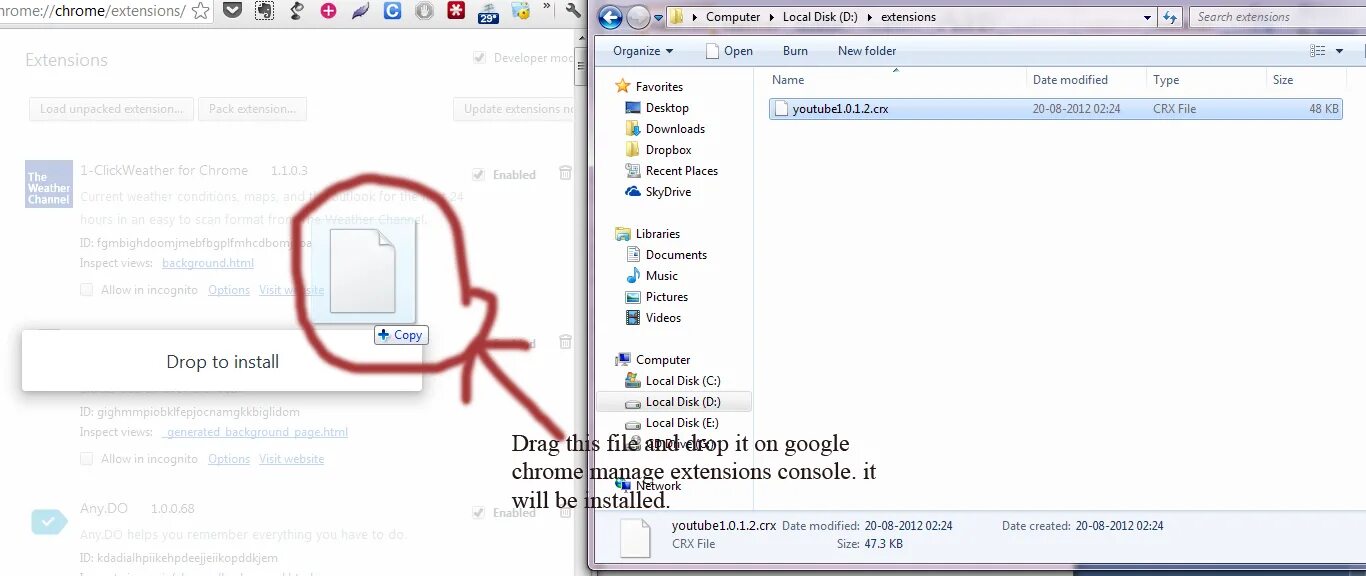1366x576 pixels.
Task: Sort files by Name column header
Action: 897,80
